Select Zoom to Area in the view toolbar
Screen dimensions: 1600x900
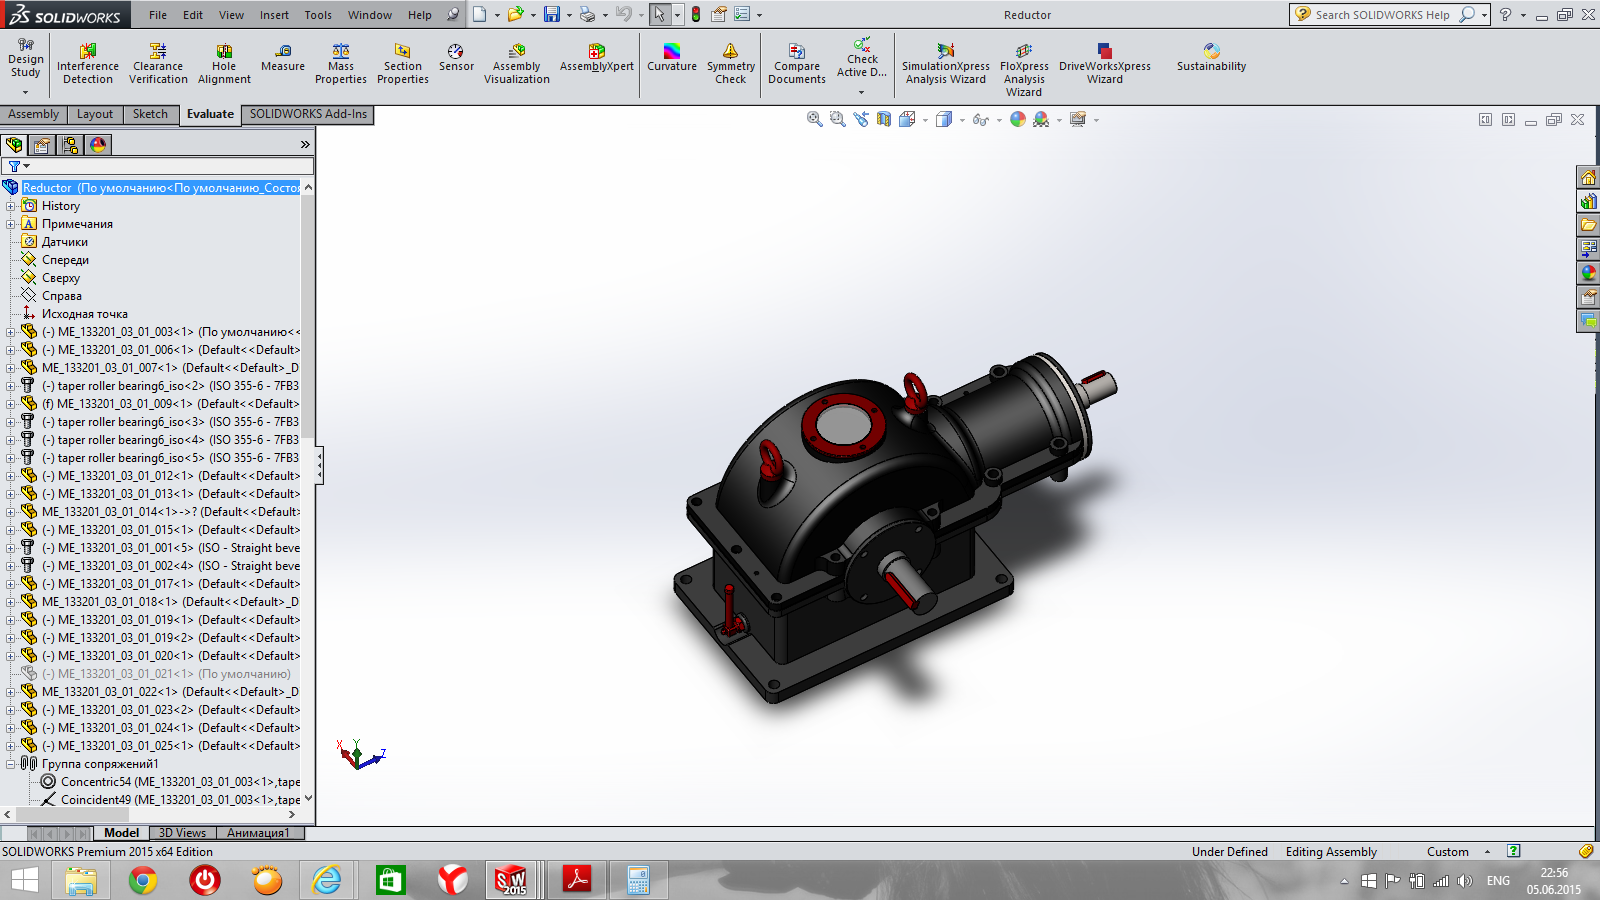[838, 119]
